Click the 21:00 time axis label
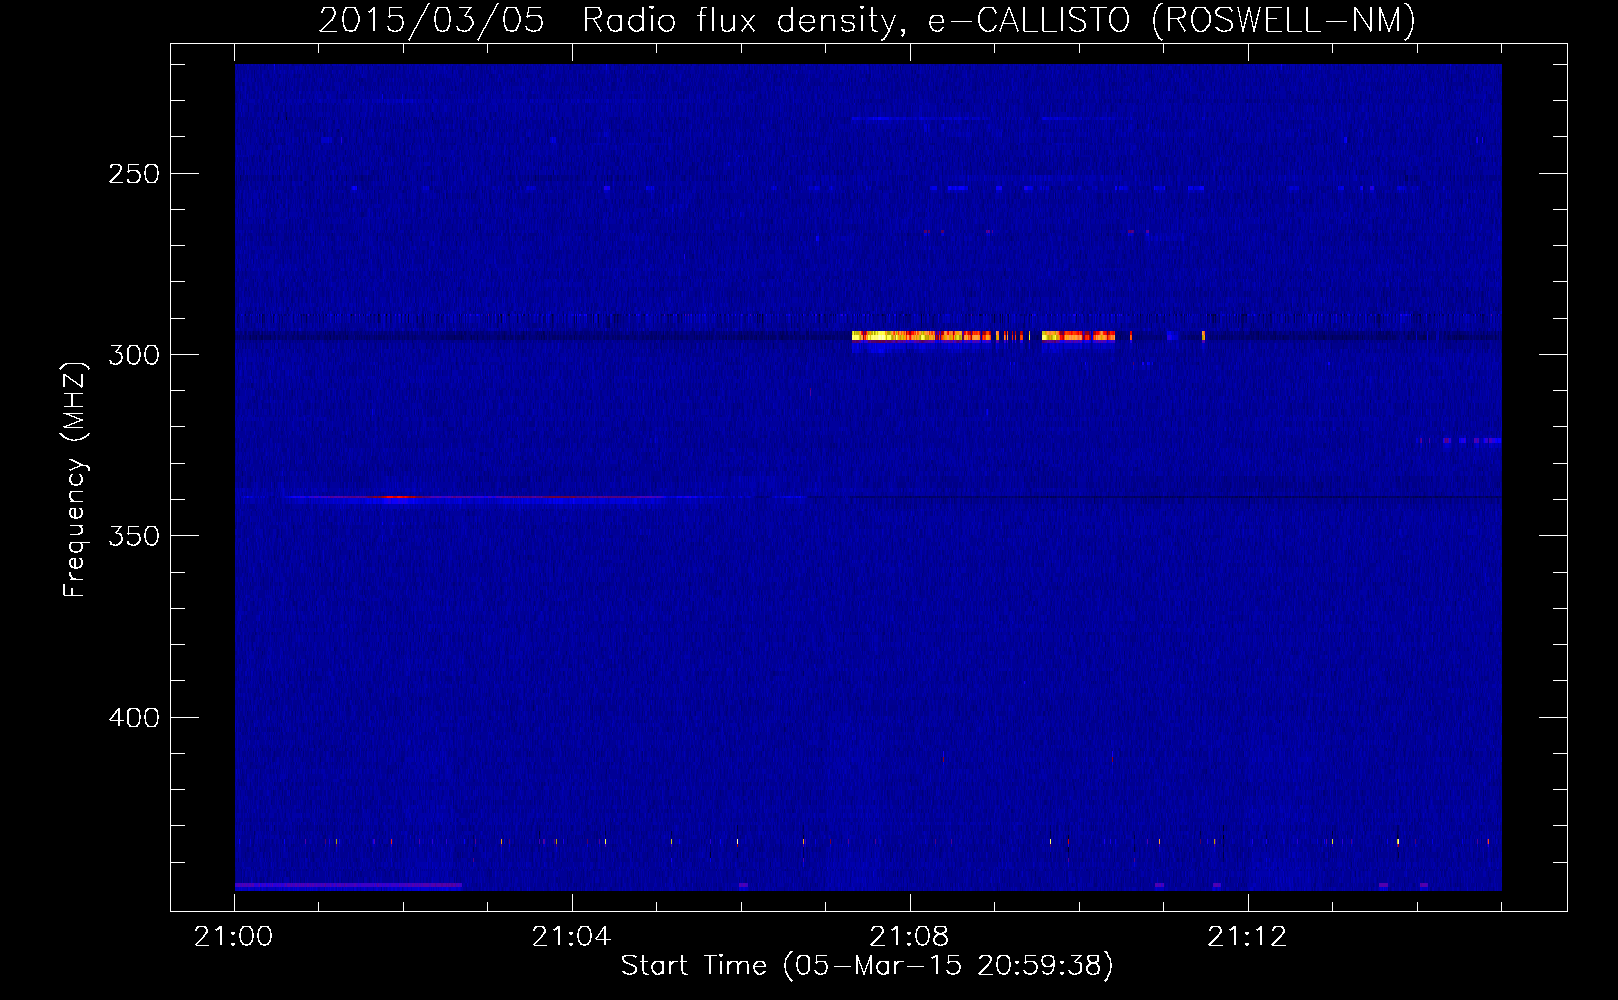The width and height of the screenshot is (1618, 1000). (x=234, y=937)
